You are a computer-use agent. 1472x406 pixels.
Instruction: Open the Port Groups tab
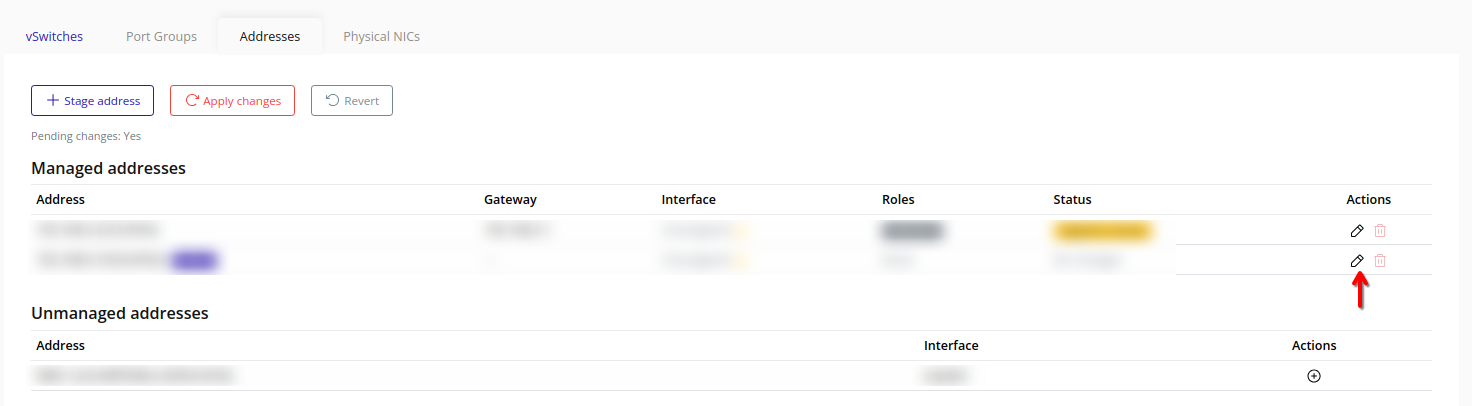click(x=161, y=36)
